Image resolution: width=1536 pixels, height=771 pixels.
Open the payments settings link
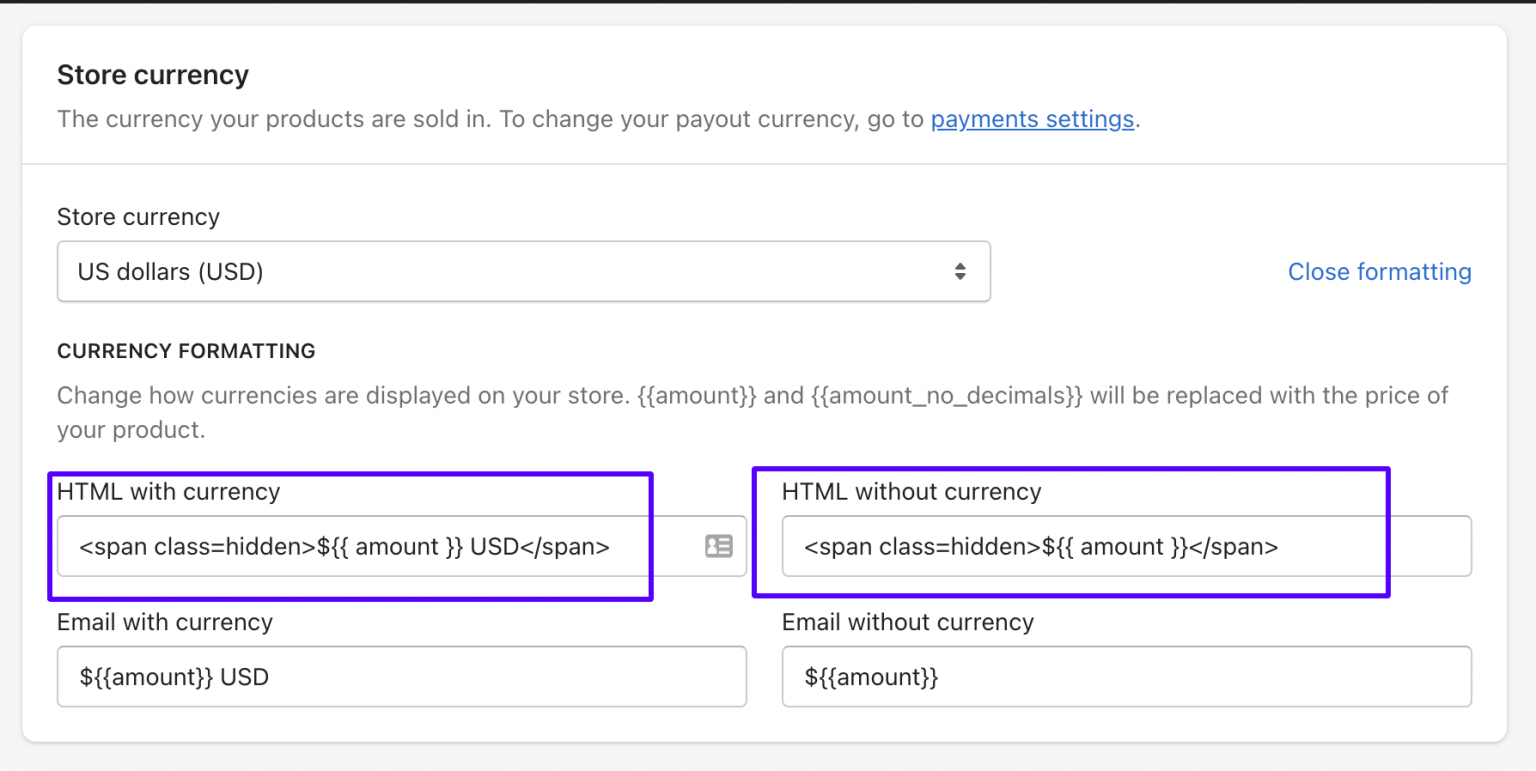[1031, 119]
